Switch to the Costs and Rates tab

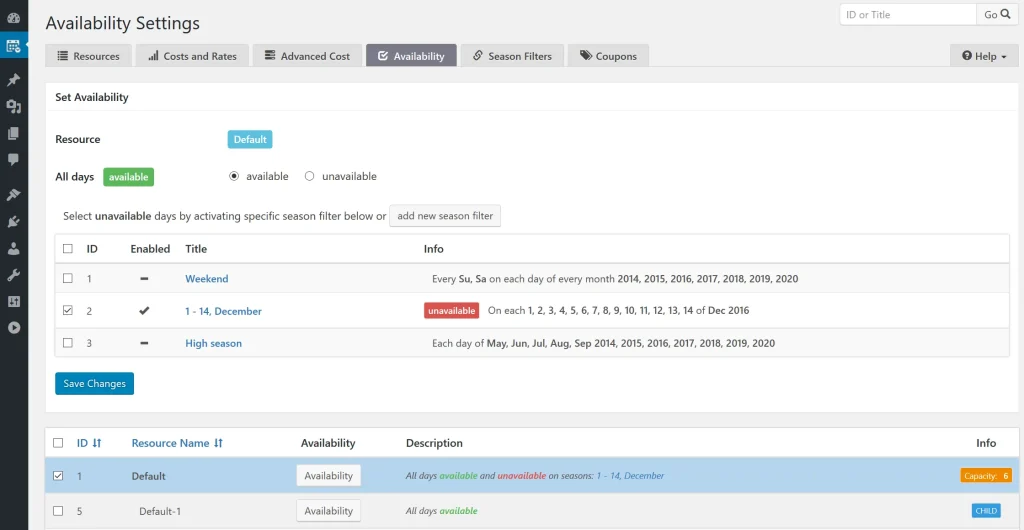click(193, 56)
